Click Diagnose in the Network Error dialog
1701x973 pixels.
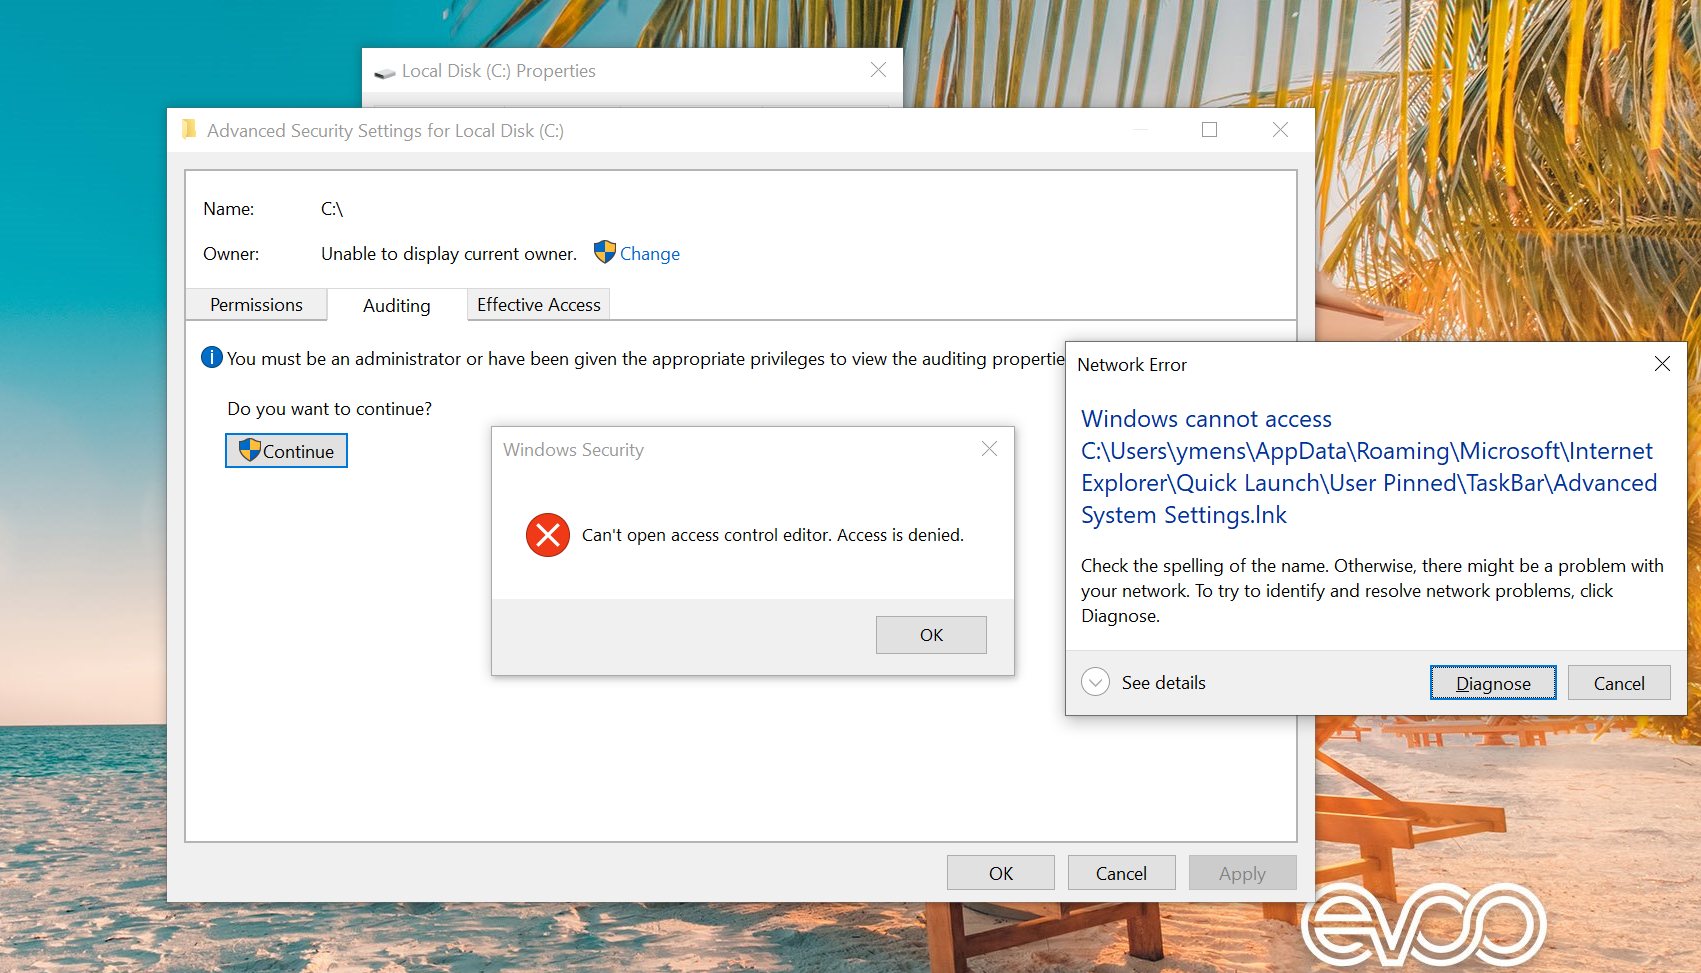pyautogui.click(x=1493, y=682)
